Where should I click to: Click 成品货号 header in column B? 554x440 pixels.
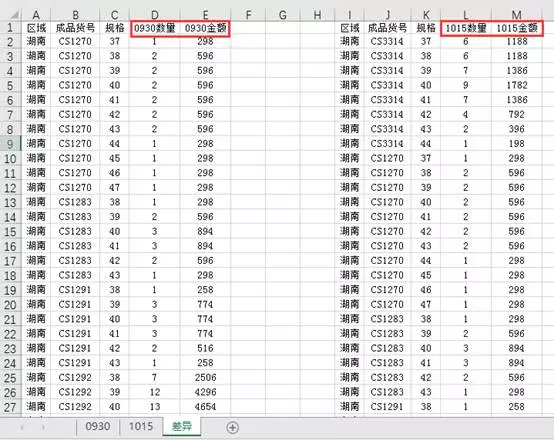pyautogui.click(x=75, y=28)
